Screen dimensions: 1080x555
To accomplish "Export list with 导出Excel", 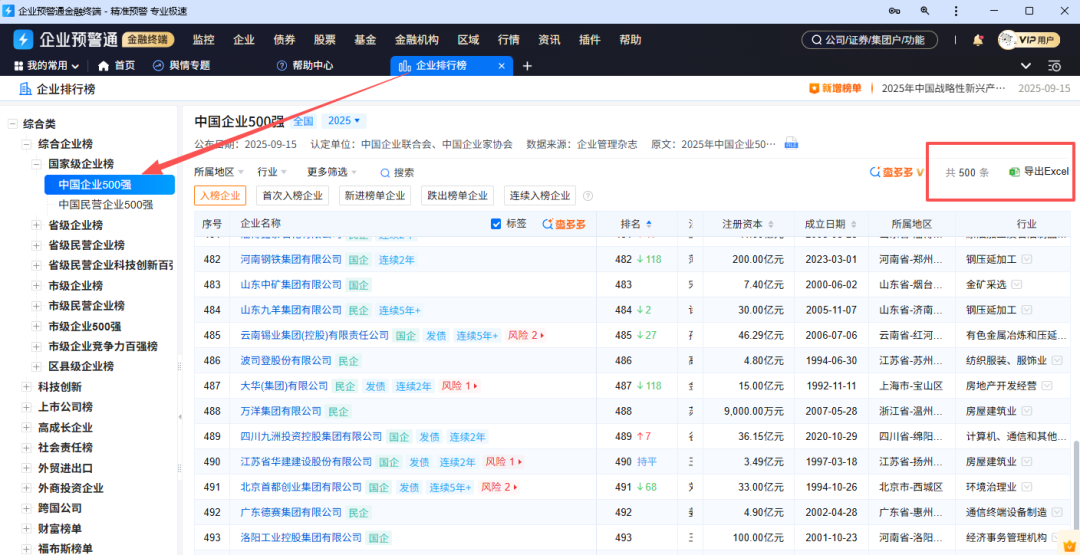I will (1039, 172).
